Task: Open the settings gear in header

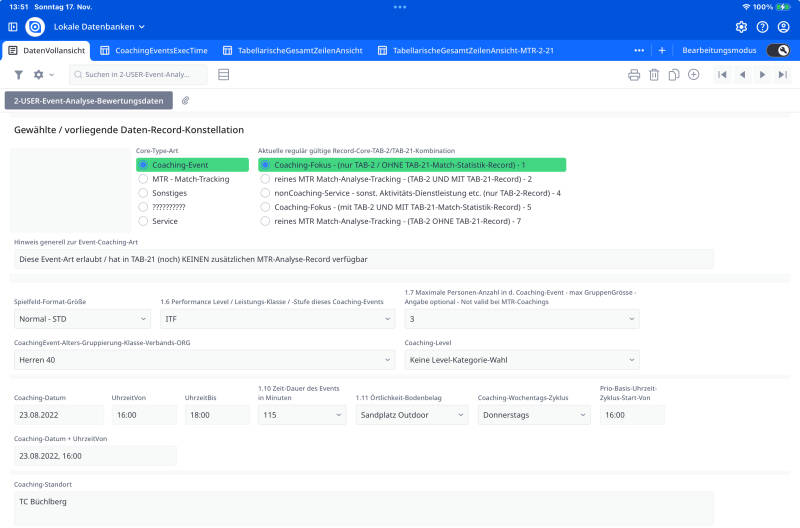Action: [741, 27]
